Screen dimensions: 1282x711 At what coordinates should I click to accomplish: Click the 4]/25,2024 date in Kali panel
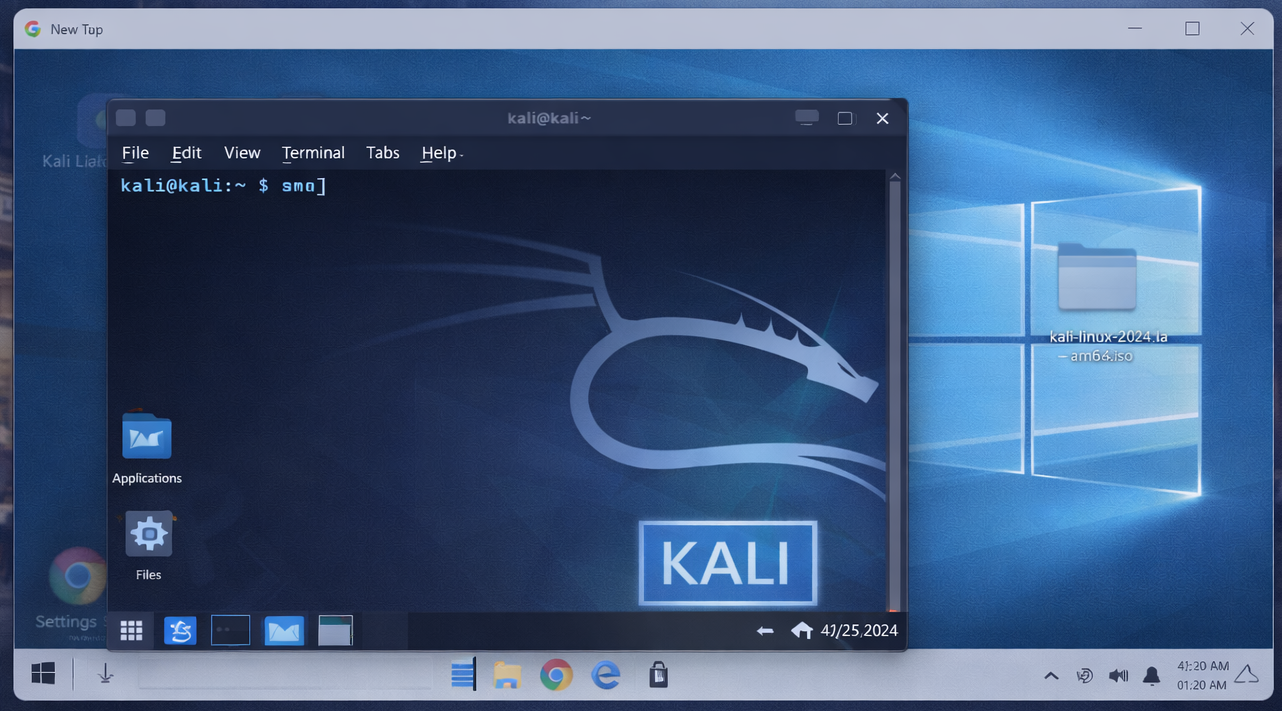(x=859, y=631)
